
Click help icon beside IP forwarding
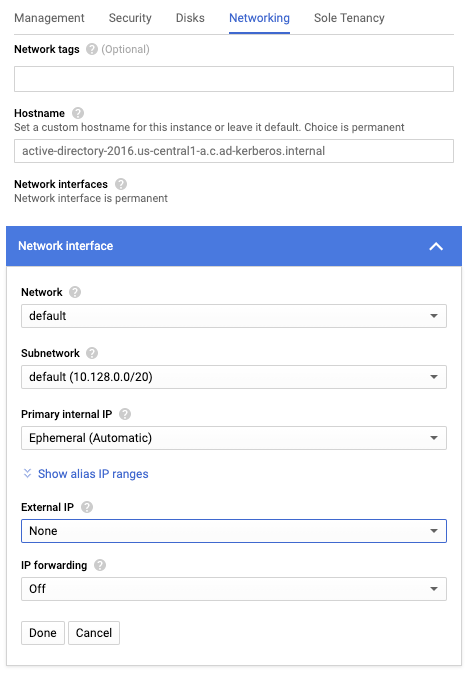point(100,565)
